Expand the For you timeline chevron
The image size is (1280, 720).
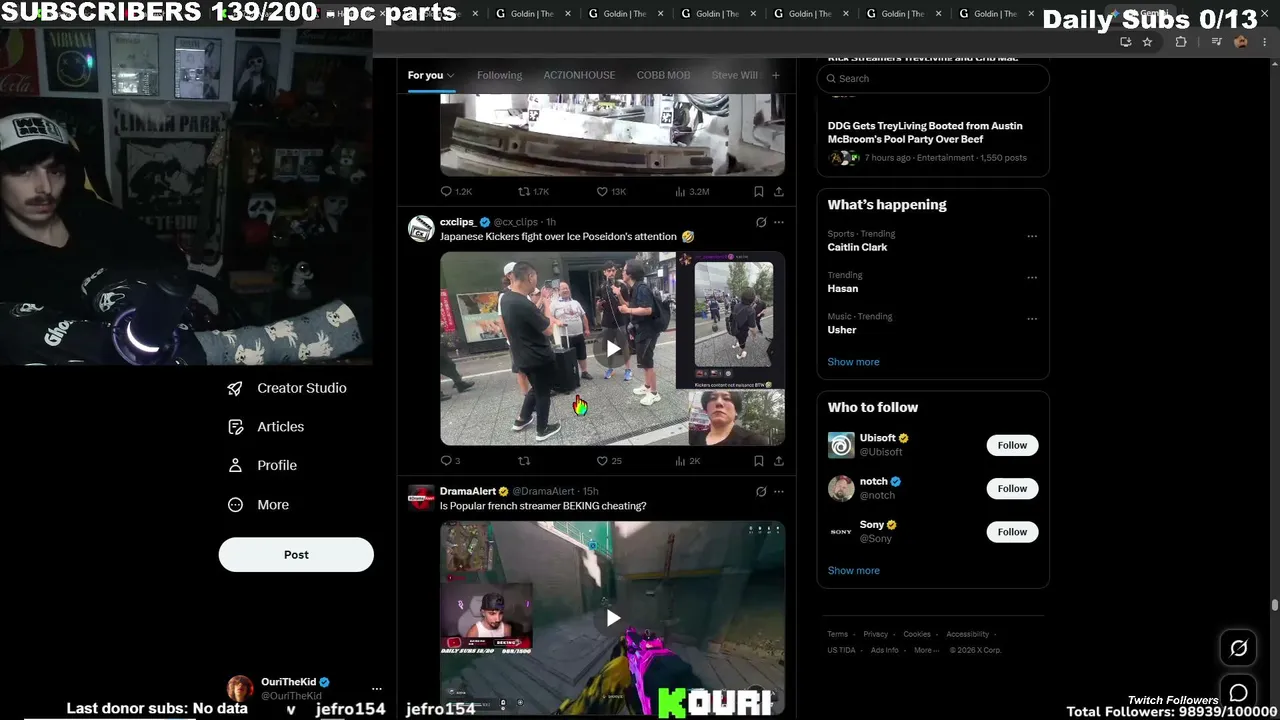[x=450, y=76]
